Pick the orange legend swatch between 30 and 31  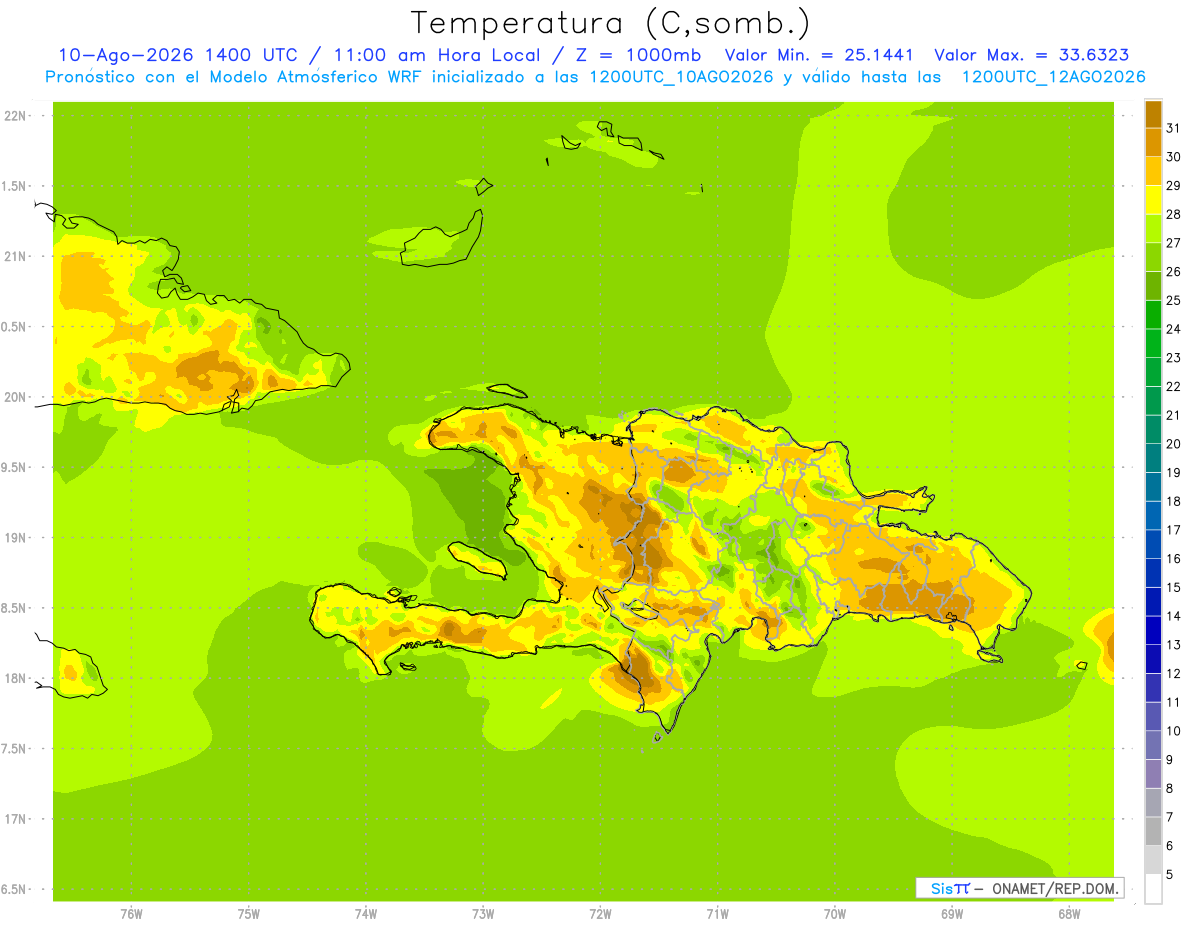1153,142
